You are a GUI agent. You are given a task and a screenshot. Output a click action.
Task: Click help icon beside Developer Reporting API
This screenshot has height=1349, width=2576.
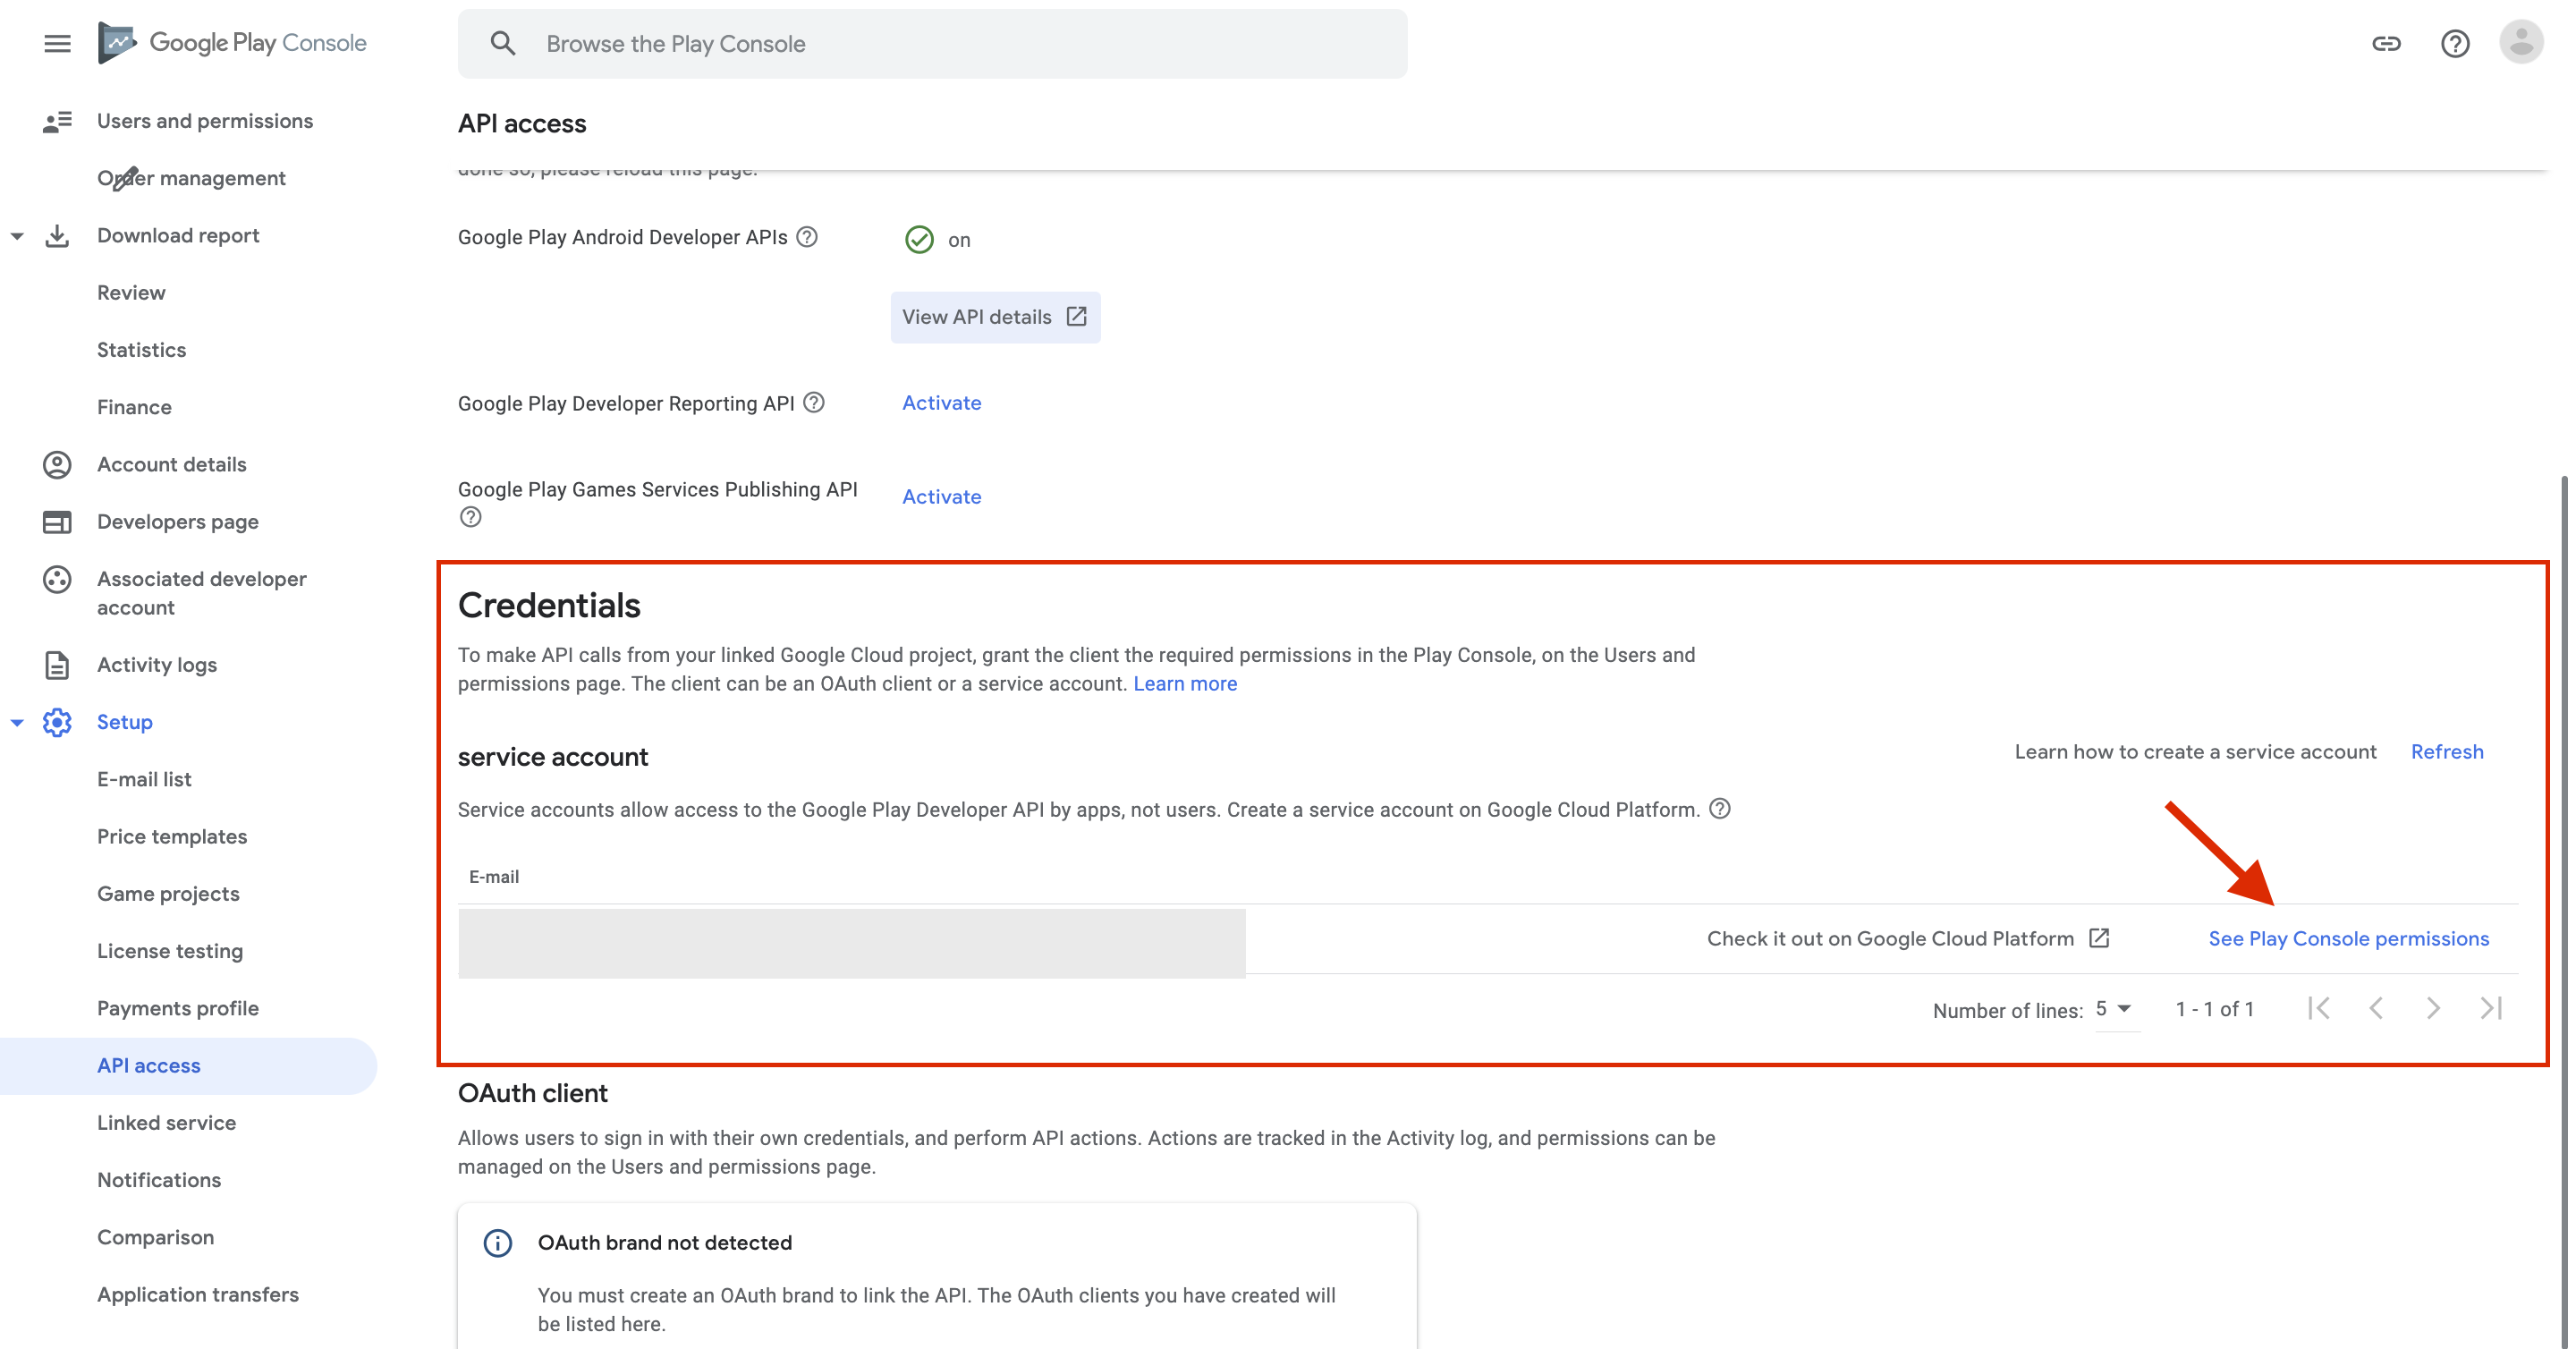(x=814, y=402)
